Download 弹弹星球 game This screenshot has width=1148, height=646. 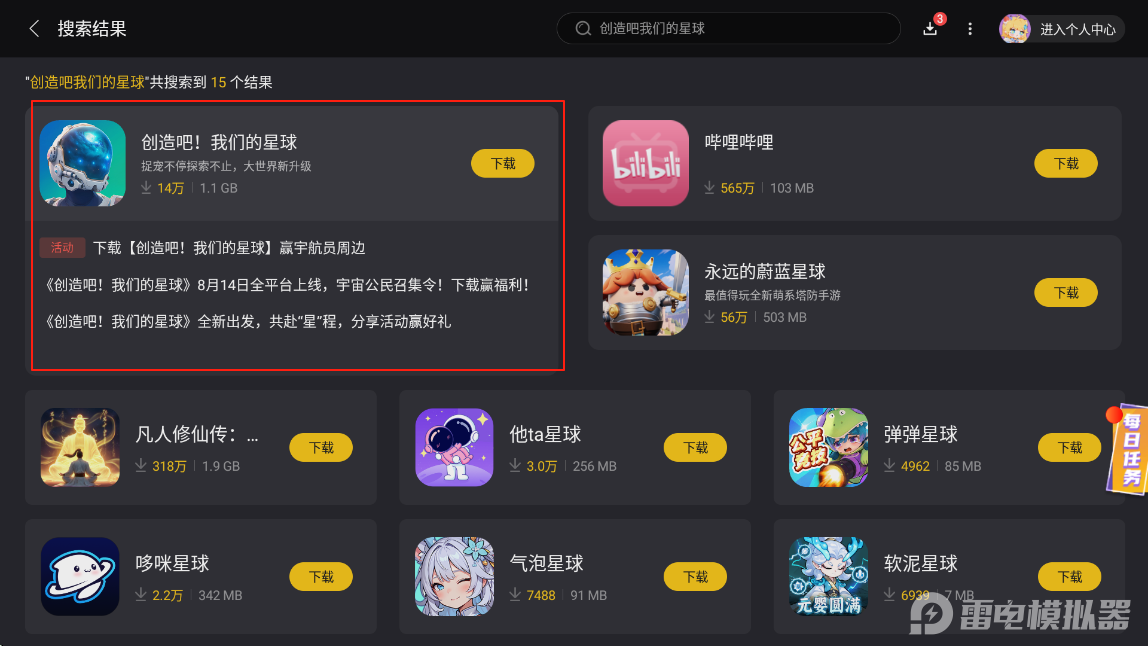(1069, 448)
